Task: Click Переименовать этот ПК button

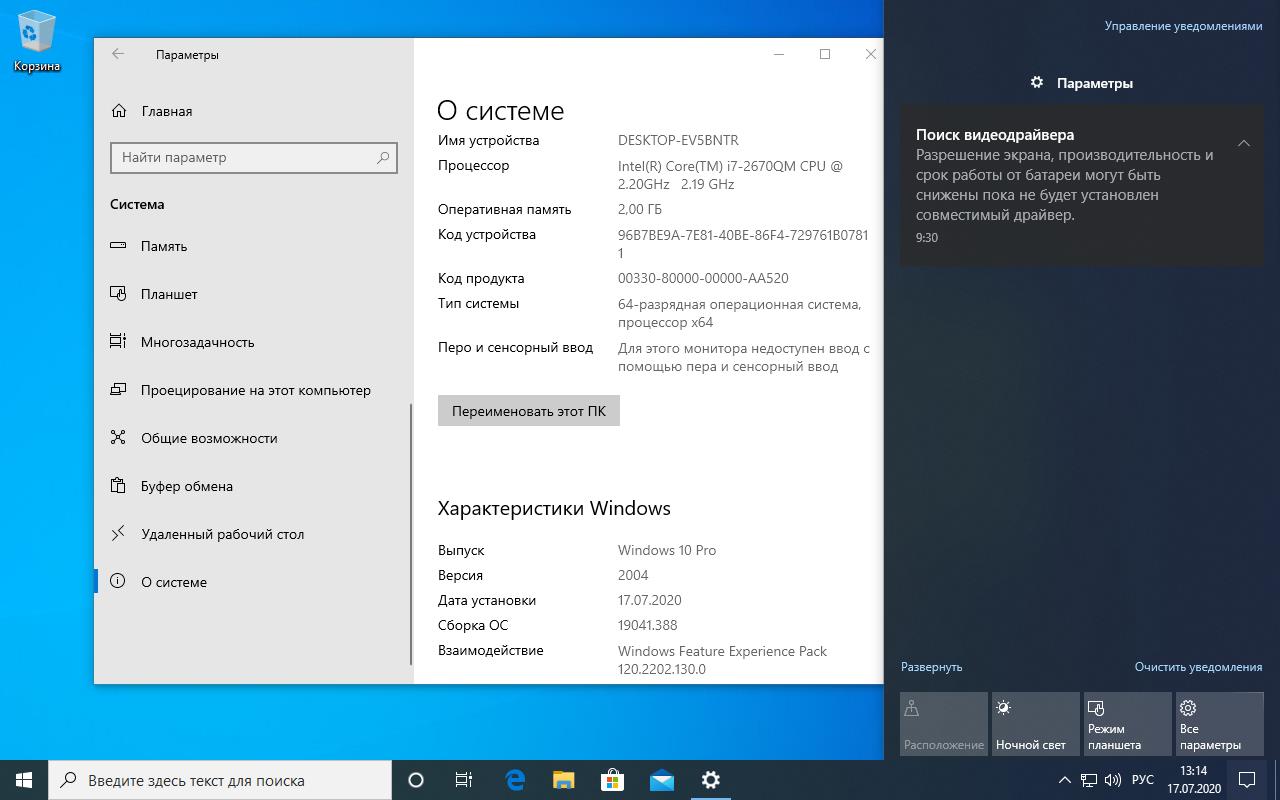Action: coord(528,410)
